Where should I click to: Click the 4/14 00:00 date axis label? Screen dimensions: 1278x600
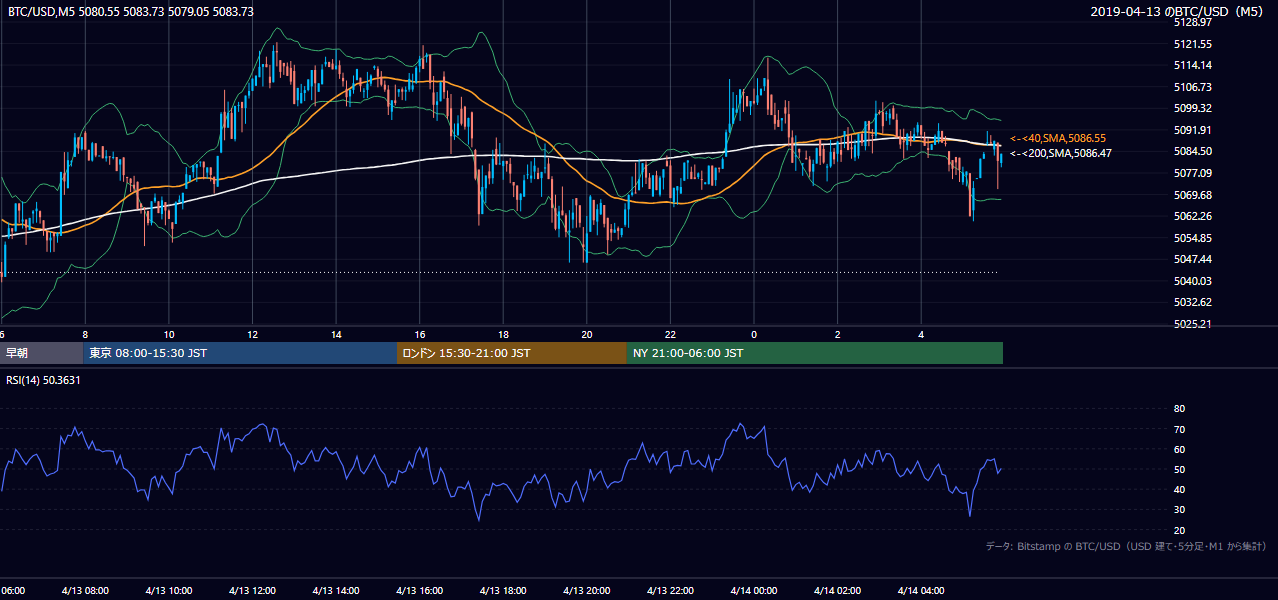click(754, 591)
